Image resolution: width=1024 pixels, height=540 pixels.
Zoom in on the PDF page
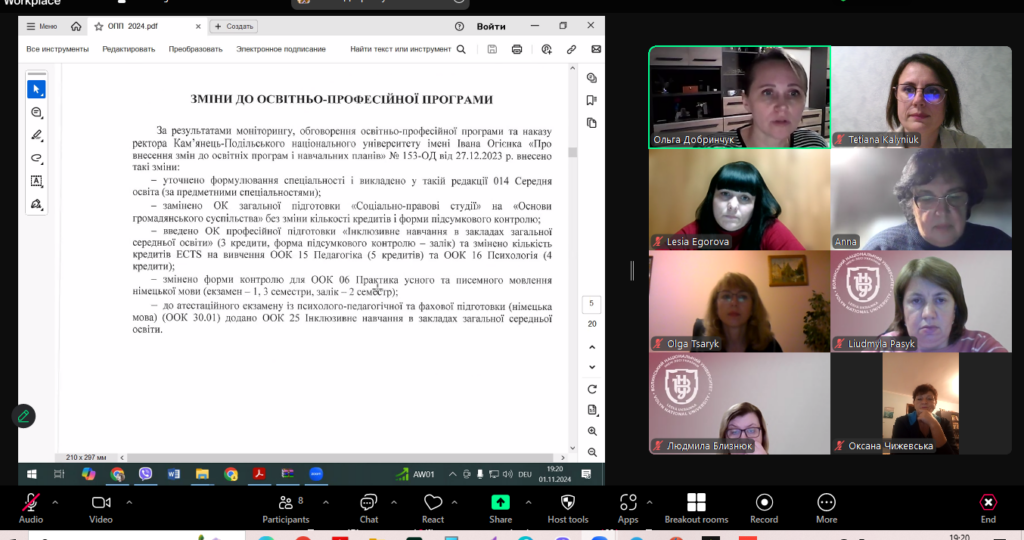pos(592,430)
